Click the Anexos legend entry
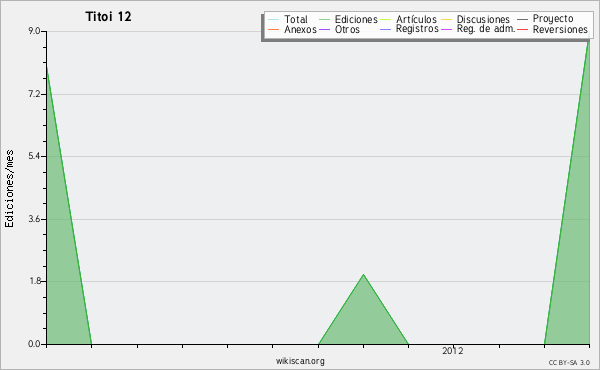 292,29
